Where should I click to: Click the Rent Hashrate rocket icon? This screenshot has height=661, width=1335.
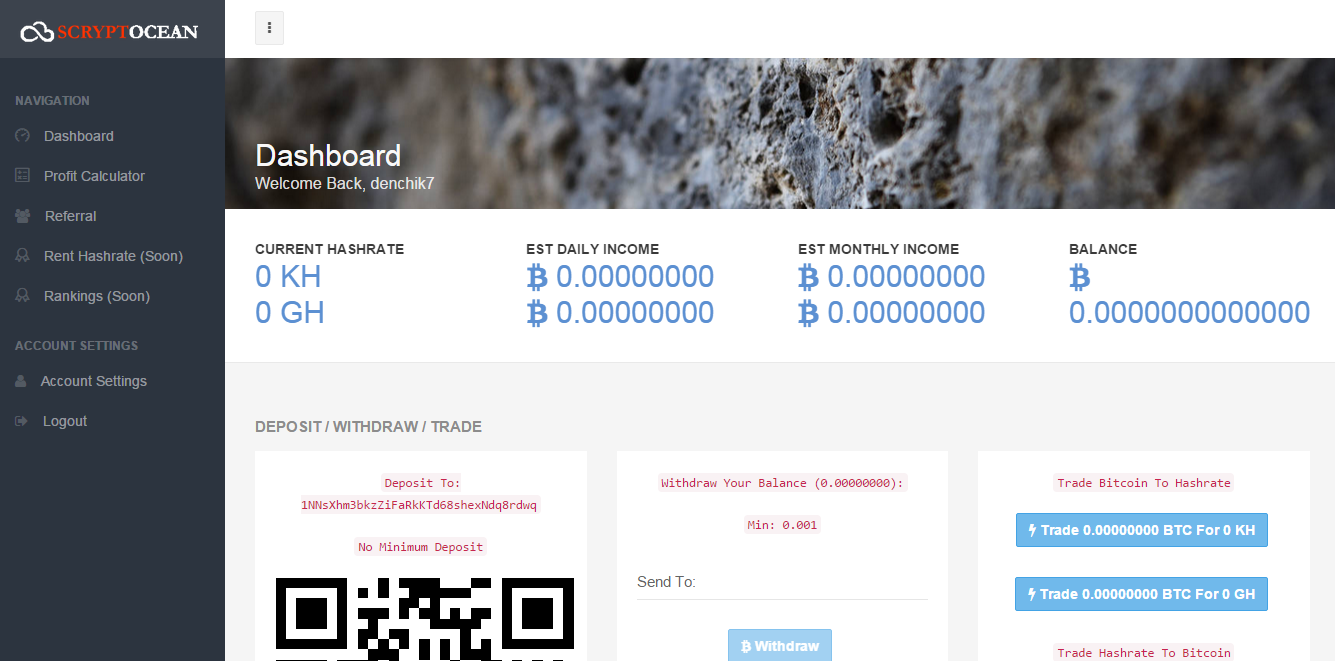pos(22,256)
